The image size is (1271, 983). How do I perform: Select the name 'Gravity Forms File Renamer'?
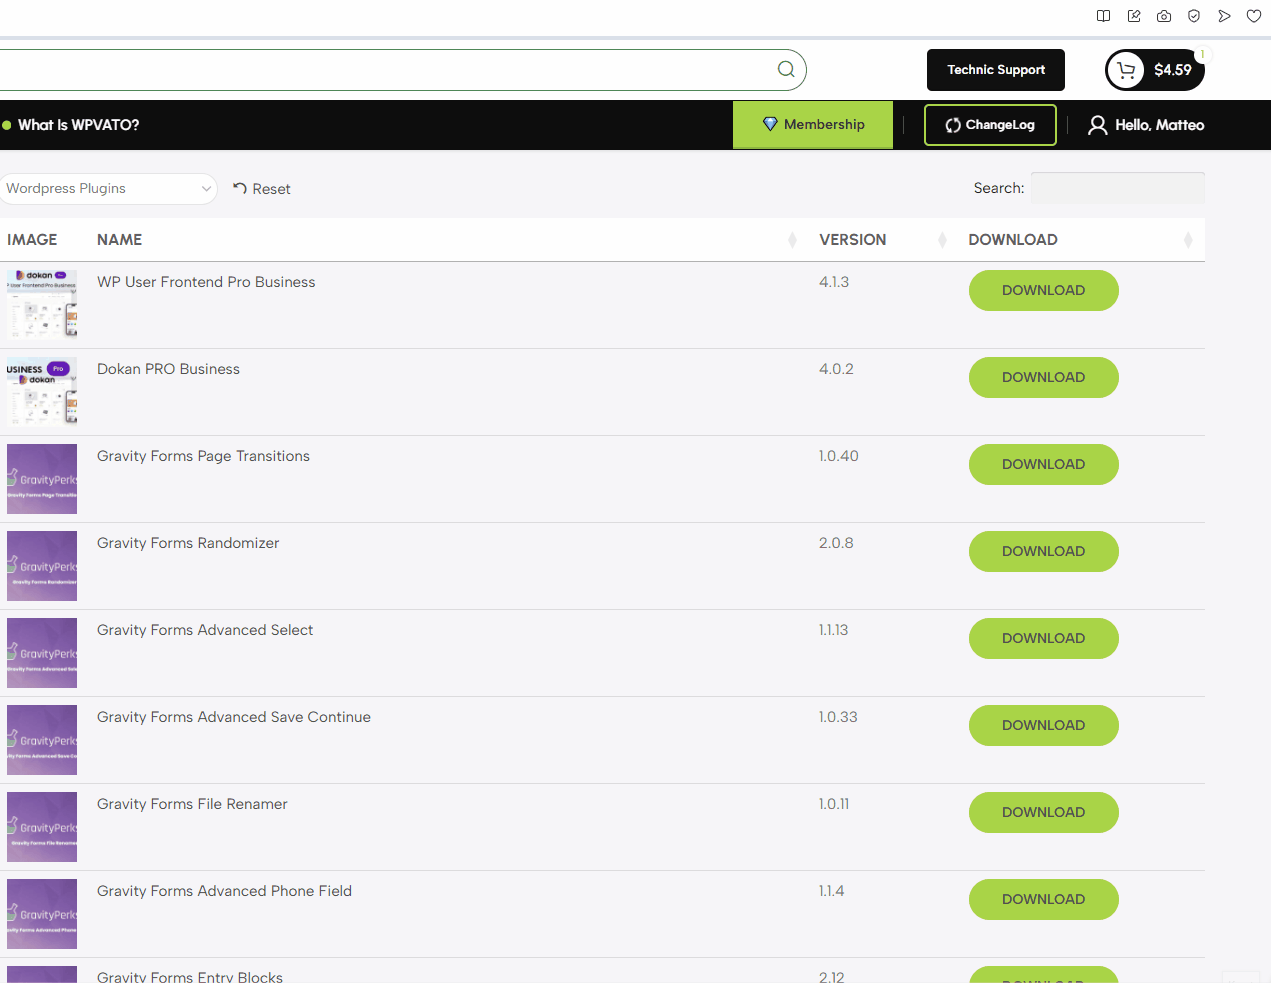coord(192,804)
